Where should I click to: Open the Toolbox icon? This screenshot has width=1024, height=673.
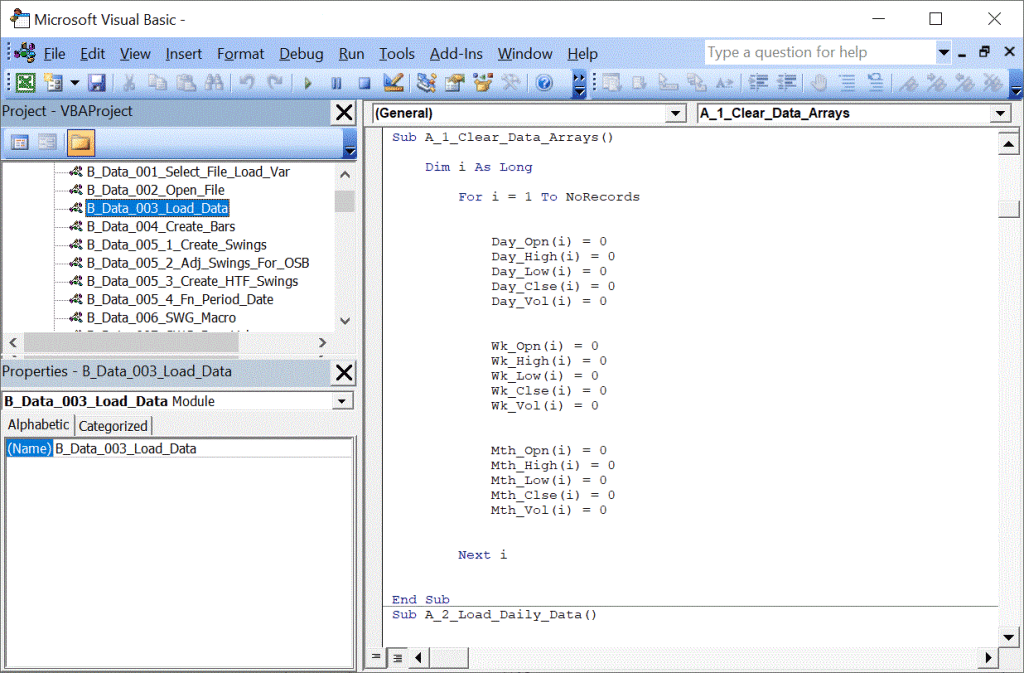[511, 82]
